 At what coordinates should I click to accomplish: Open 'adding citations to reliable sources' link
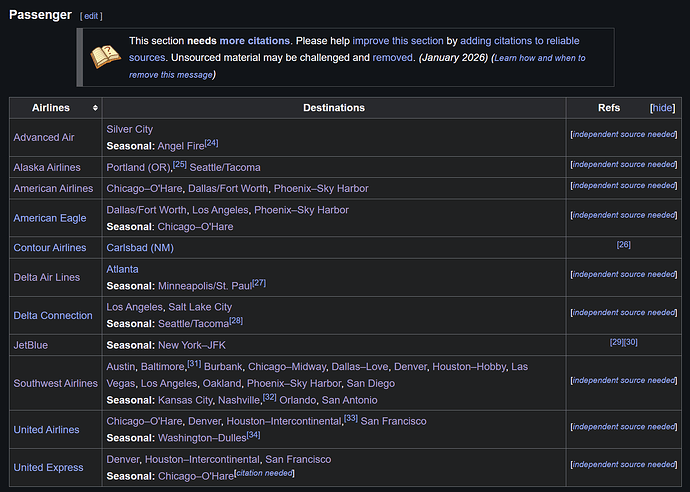tap(354, 49)
